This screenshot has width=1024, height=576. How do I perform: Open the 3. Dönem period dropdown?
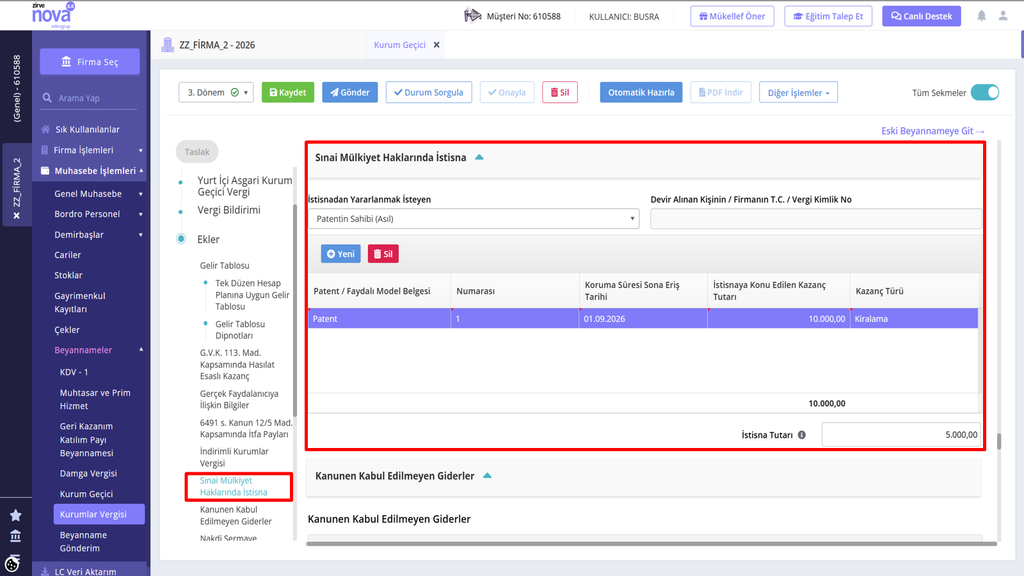coord(216,93)
